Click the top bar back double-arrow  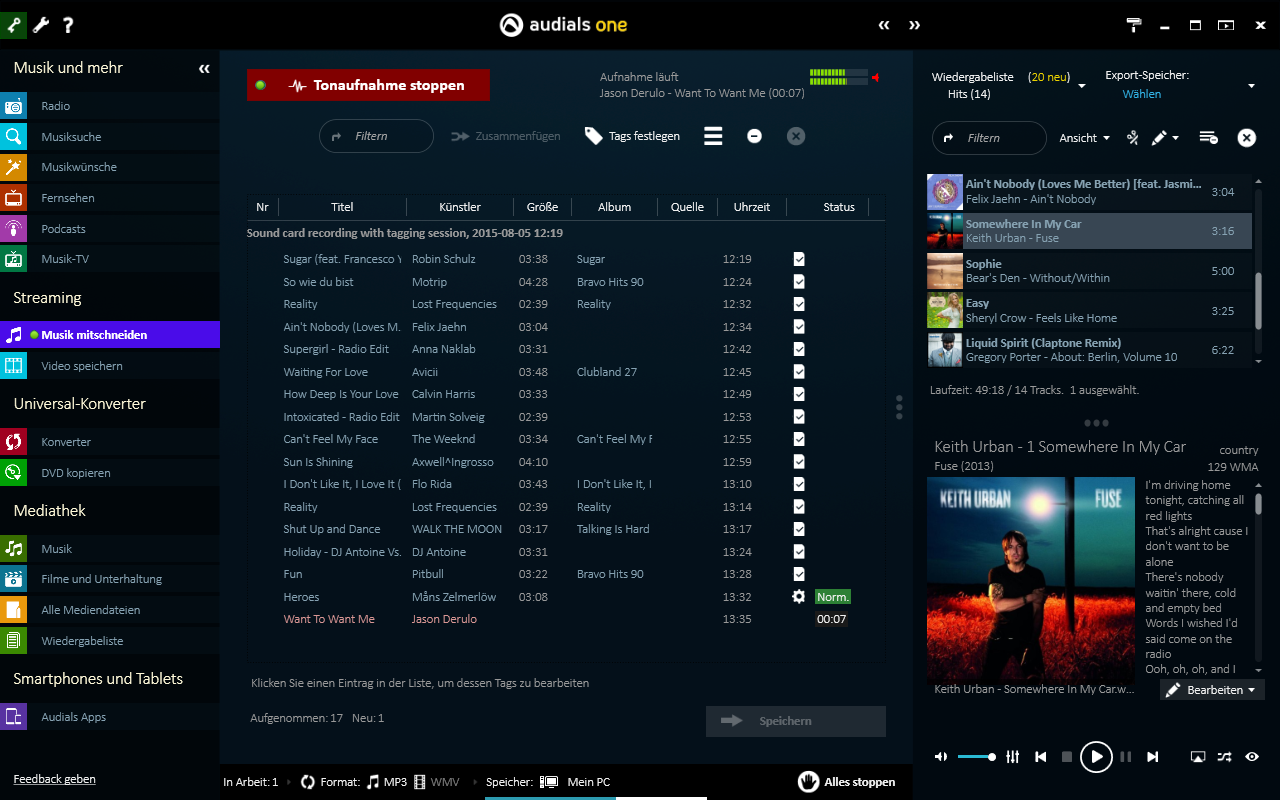884,25
